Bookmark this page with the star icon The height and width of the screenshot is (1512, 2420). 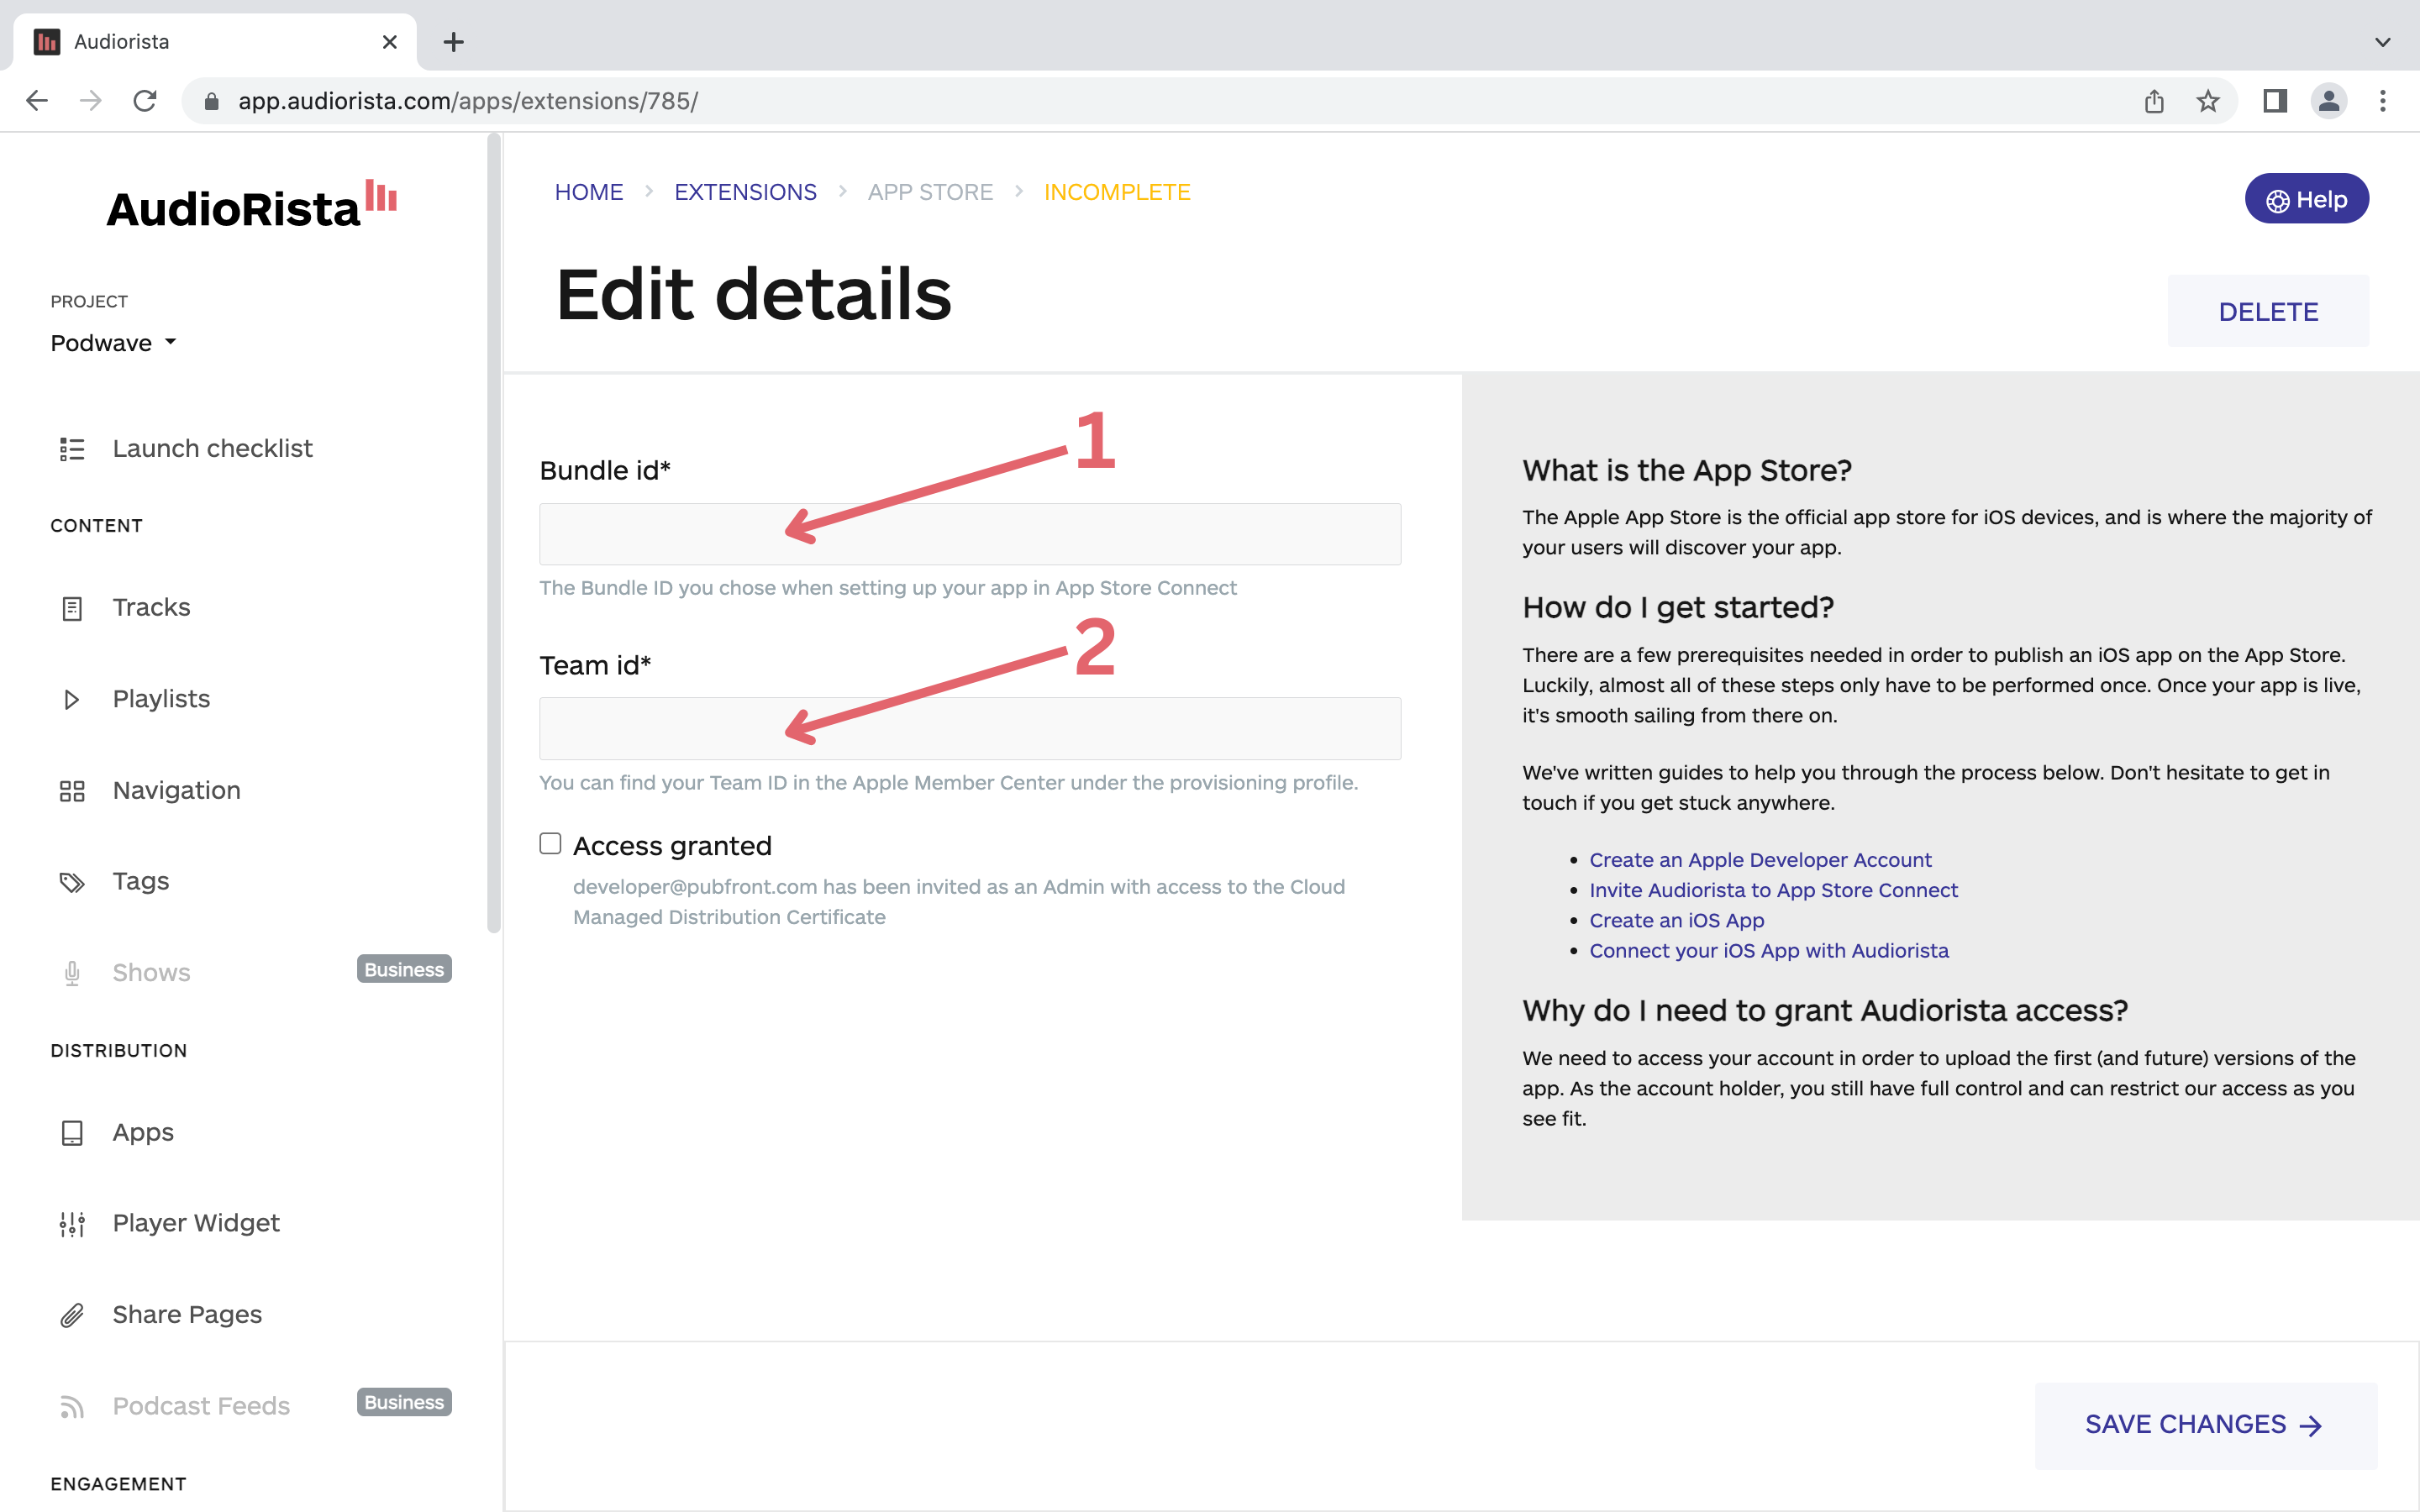(x=2208, y=101)
